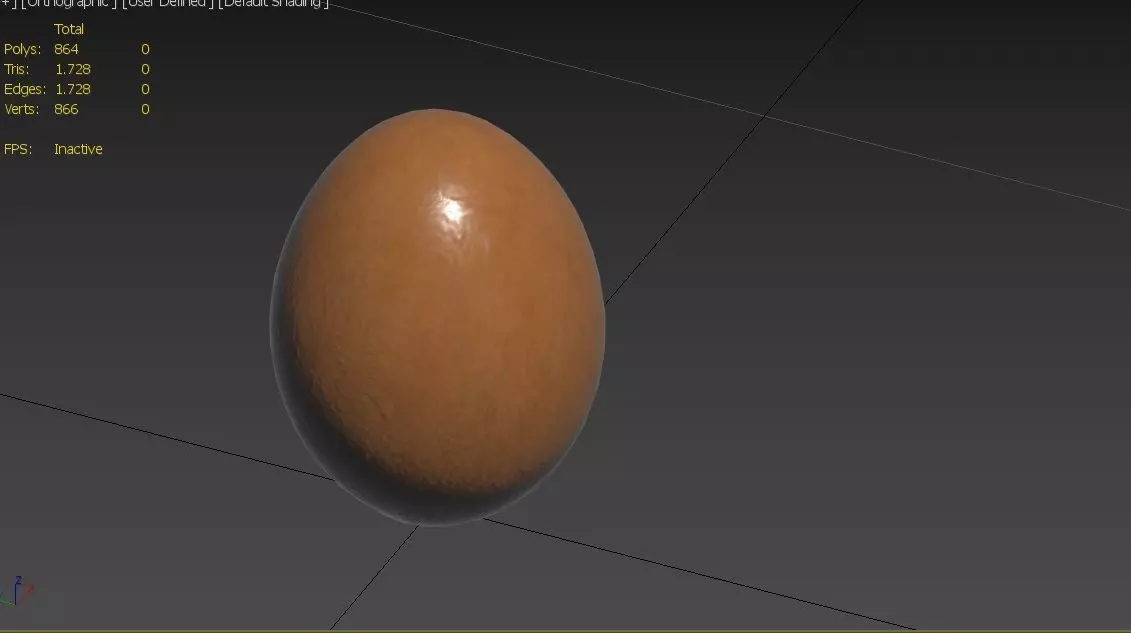Click the Polys count value 864
Image resolution: width=1131 pixels, height=633 pixels.
tap(66, 49)
